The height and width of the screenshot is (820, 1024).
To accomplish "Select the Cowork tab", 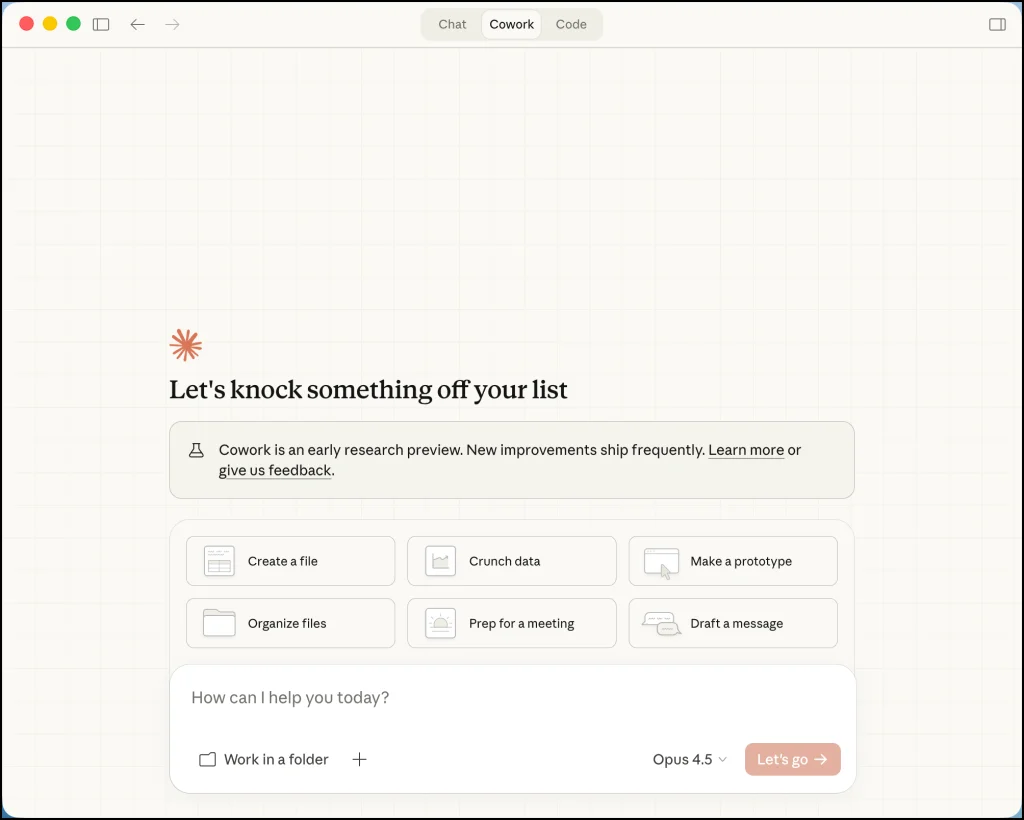I will [512, 24].
